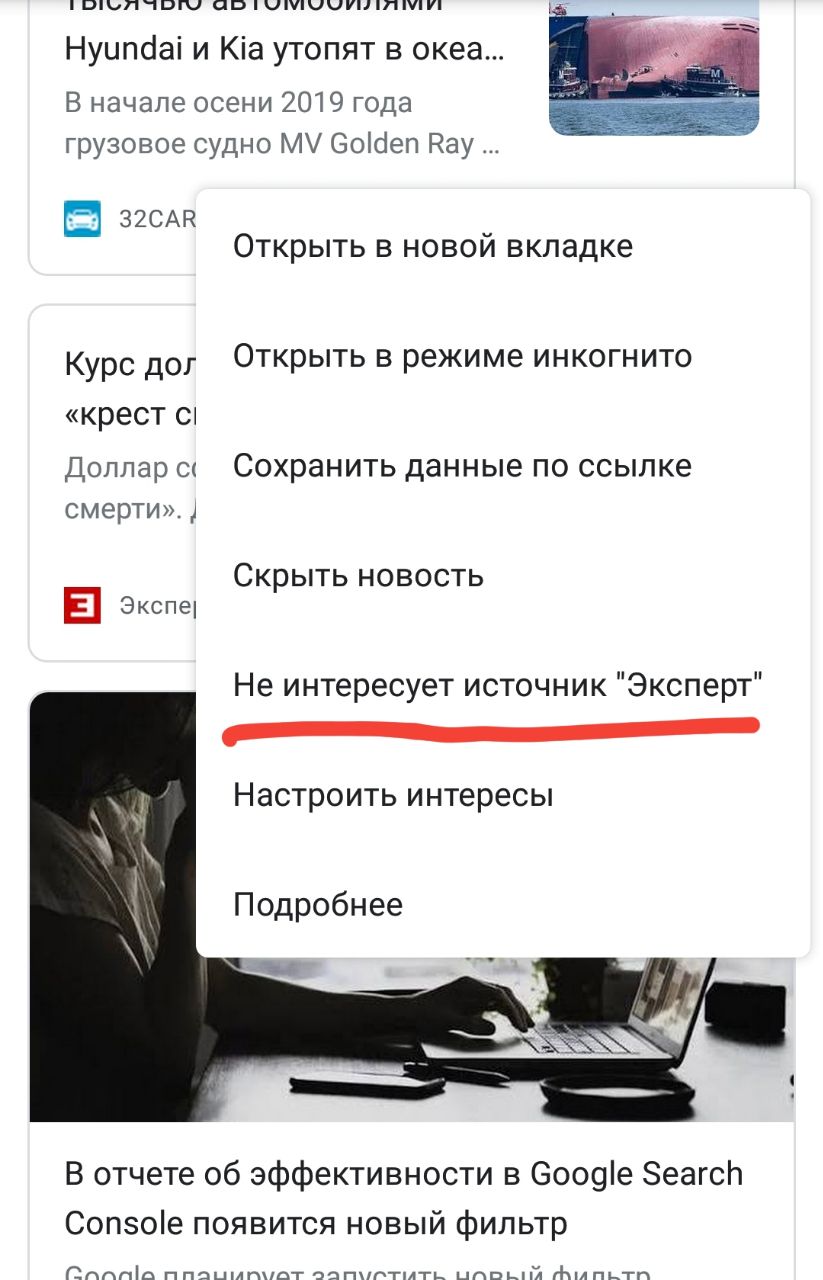
Task: Choose Скрыть новость option
Action: pyautogui.click(x=358, y=576)
